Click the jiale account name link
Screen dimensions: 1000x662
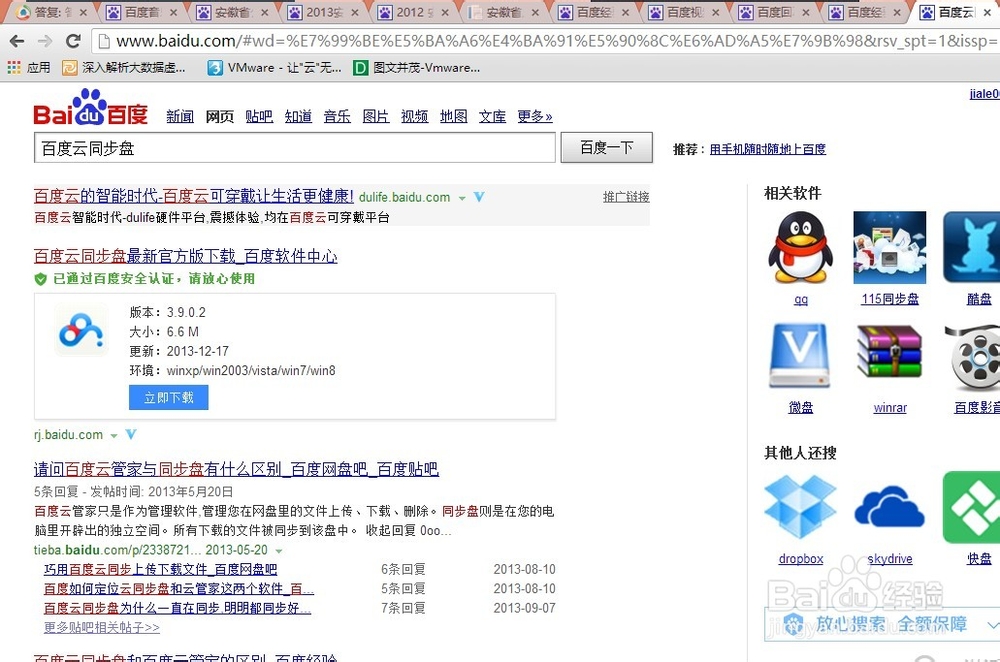985,94
